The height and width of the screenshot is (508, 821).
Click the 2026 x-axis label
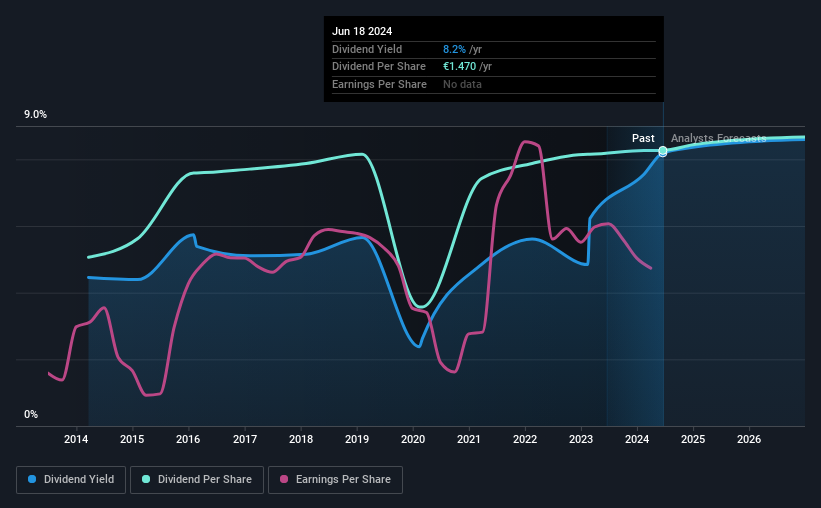(749, 439)
